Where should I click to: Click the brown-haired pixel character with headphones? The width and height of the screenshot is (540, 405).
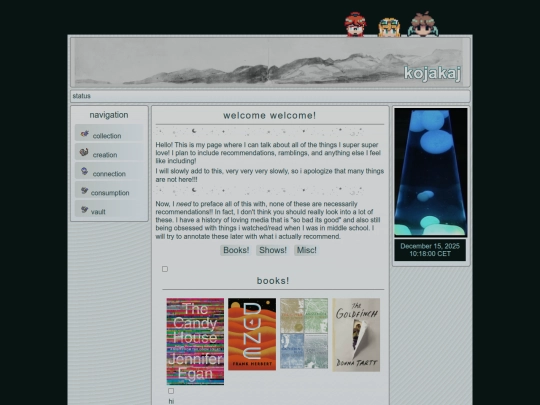[x=423, y=24]
